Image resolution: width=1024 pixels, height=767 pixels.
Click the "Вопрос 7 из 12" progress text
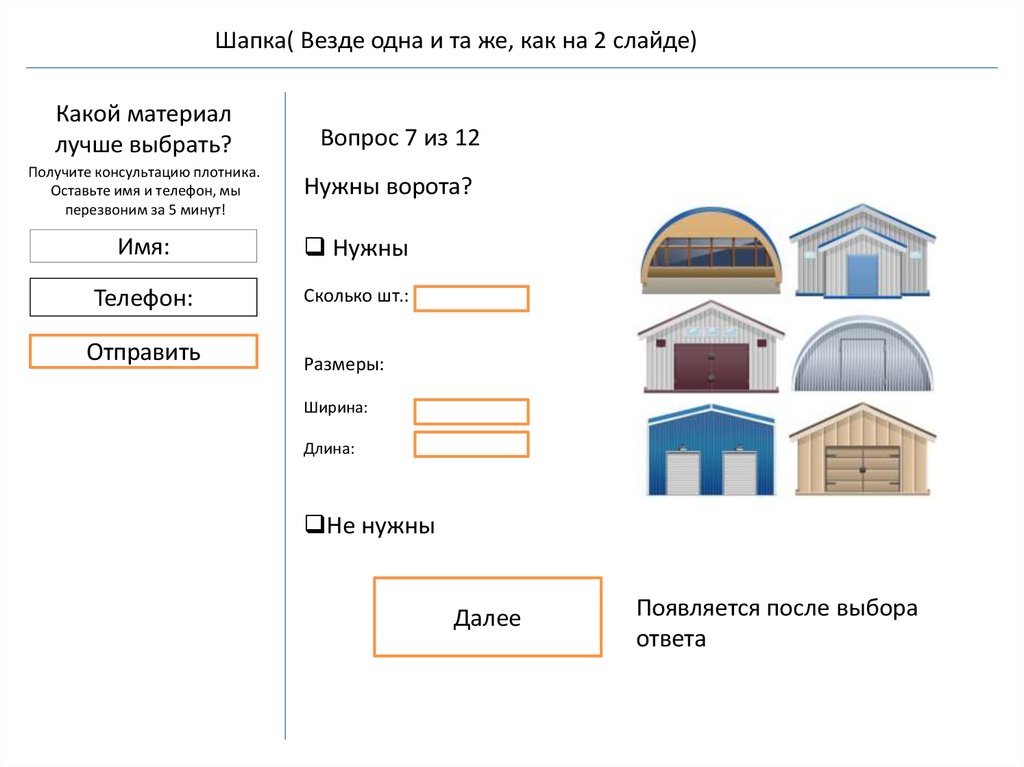[x=400, y=137]
